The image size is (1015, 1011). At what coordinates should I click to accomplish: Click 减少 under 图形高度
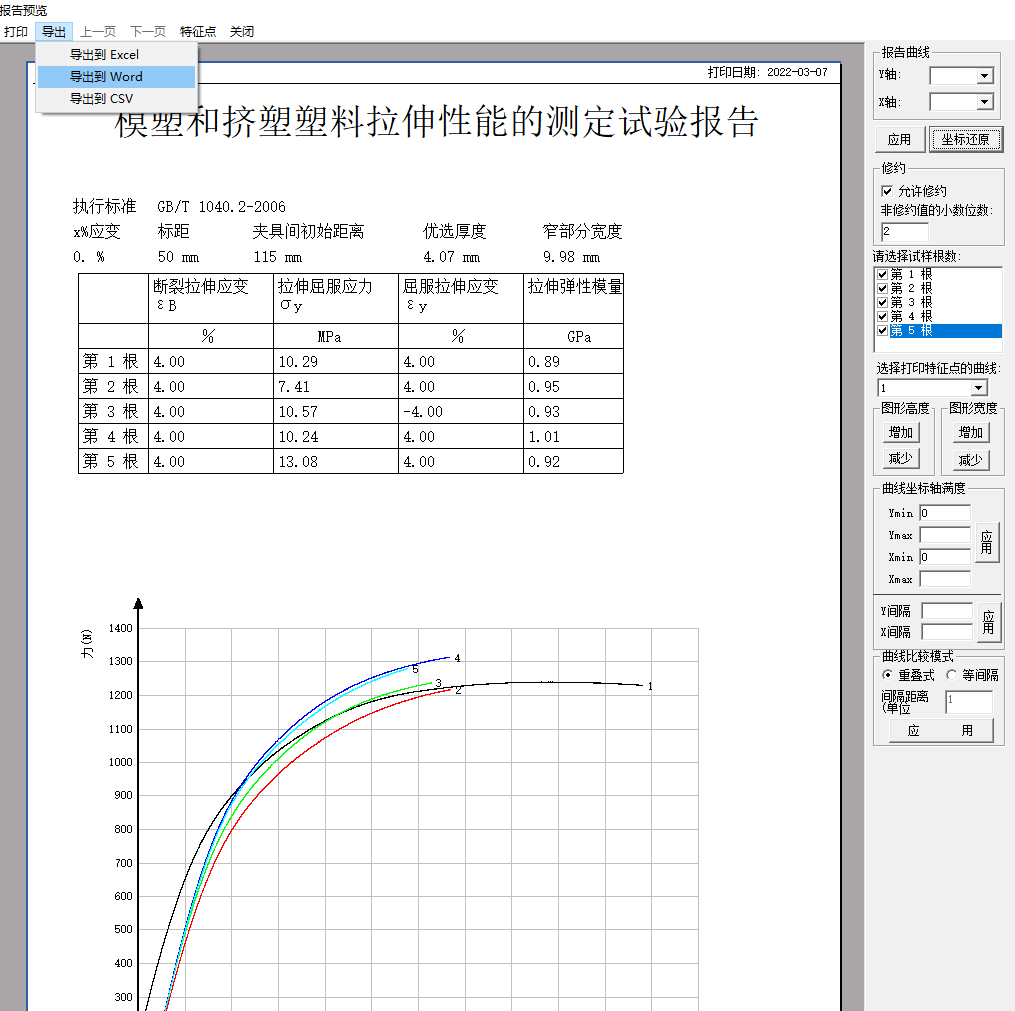901,458
